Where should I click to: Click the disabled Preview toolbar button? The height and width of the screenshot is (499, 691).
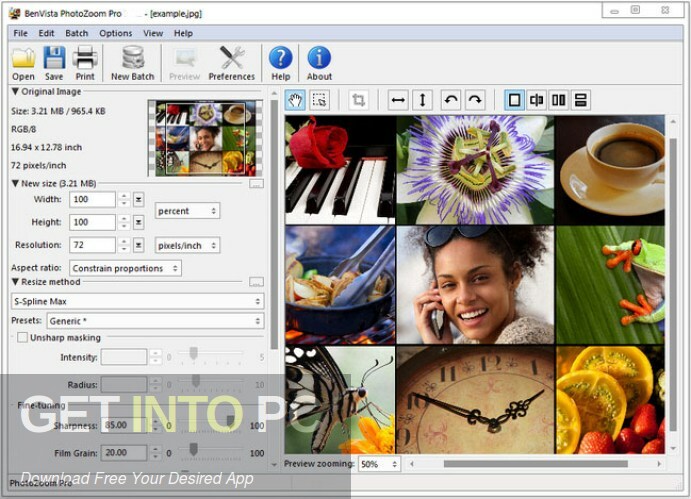click(184, 63)
